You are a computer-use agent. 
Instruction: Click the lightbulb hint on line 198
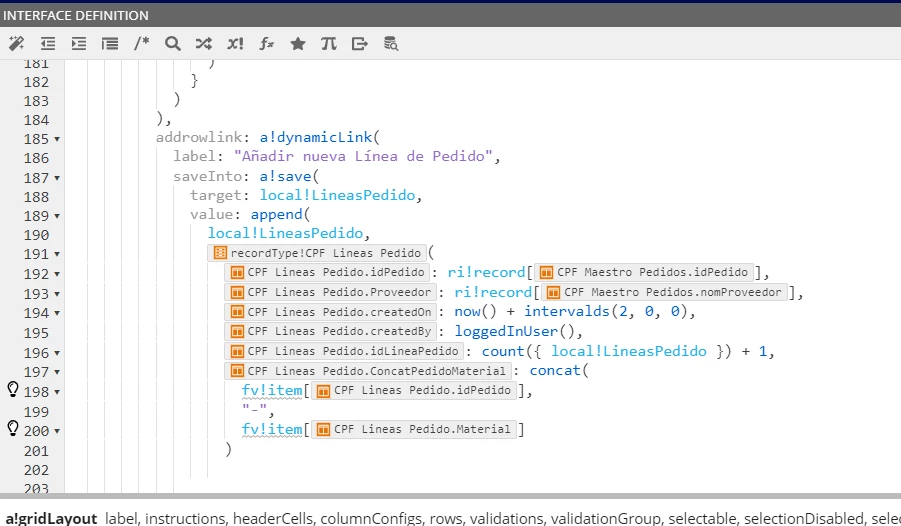pyautogui.click(x=13, y=389)
